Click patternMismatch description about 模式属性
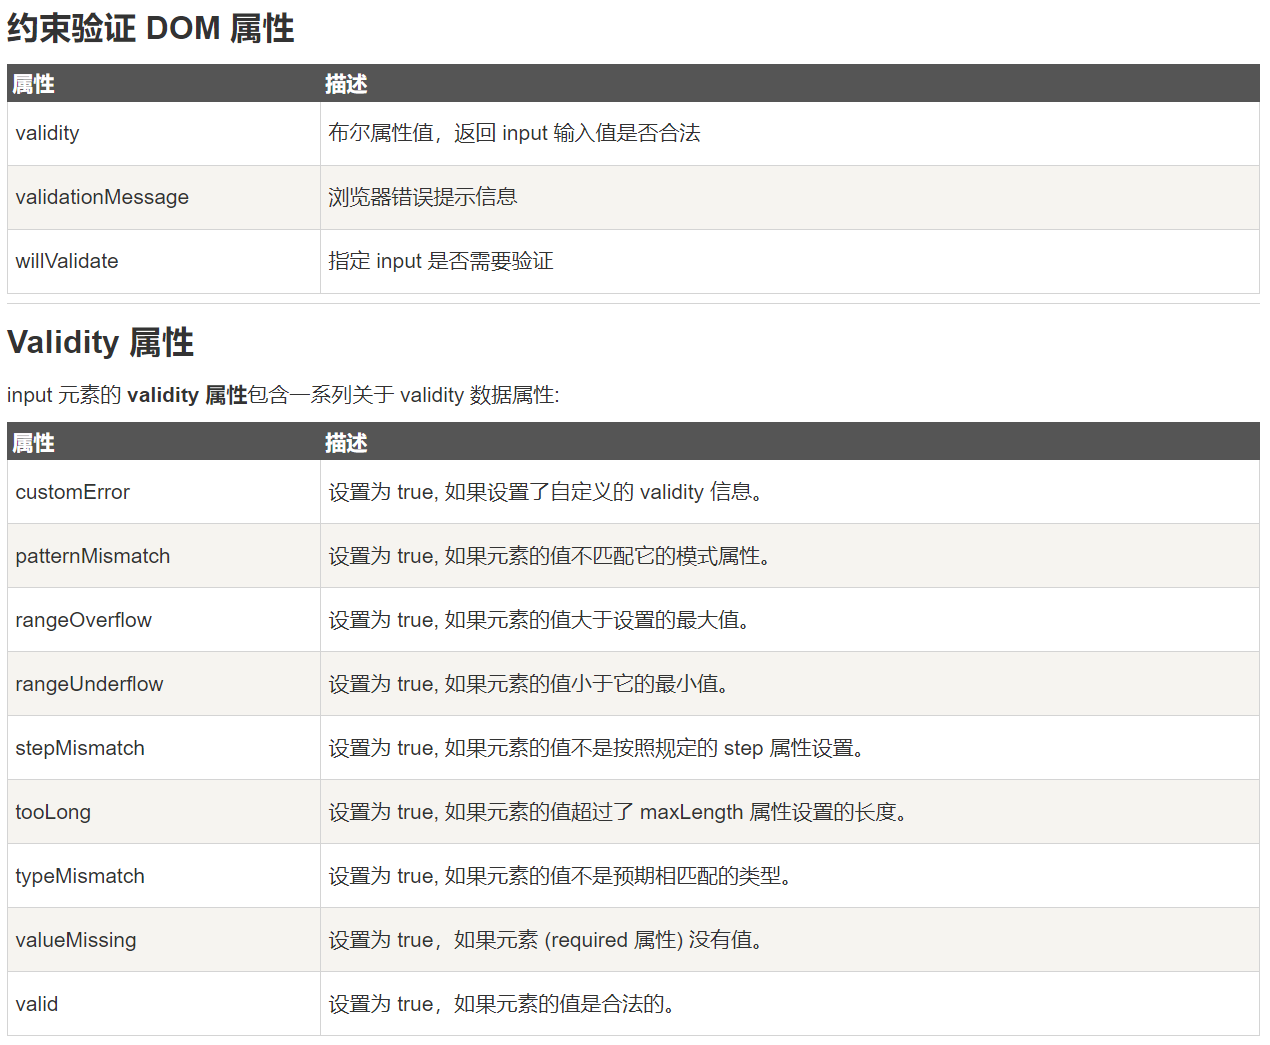This screenshot has height=1045, width=1270. [550, 556]
